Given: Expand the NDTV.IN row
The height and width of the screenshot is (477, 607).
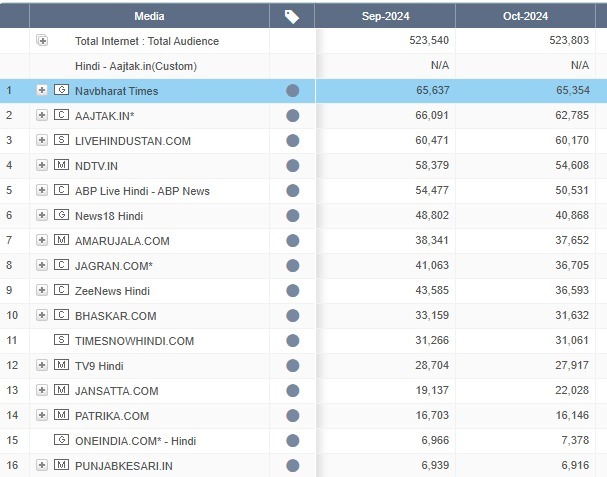Looking at the screenshot, I should [42, 165].
